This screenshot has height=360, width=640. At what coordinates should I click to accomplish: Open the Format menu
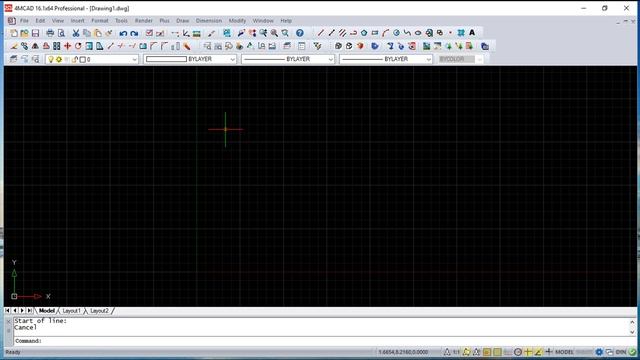pyautogui.click(x=100, y=20)
